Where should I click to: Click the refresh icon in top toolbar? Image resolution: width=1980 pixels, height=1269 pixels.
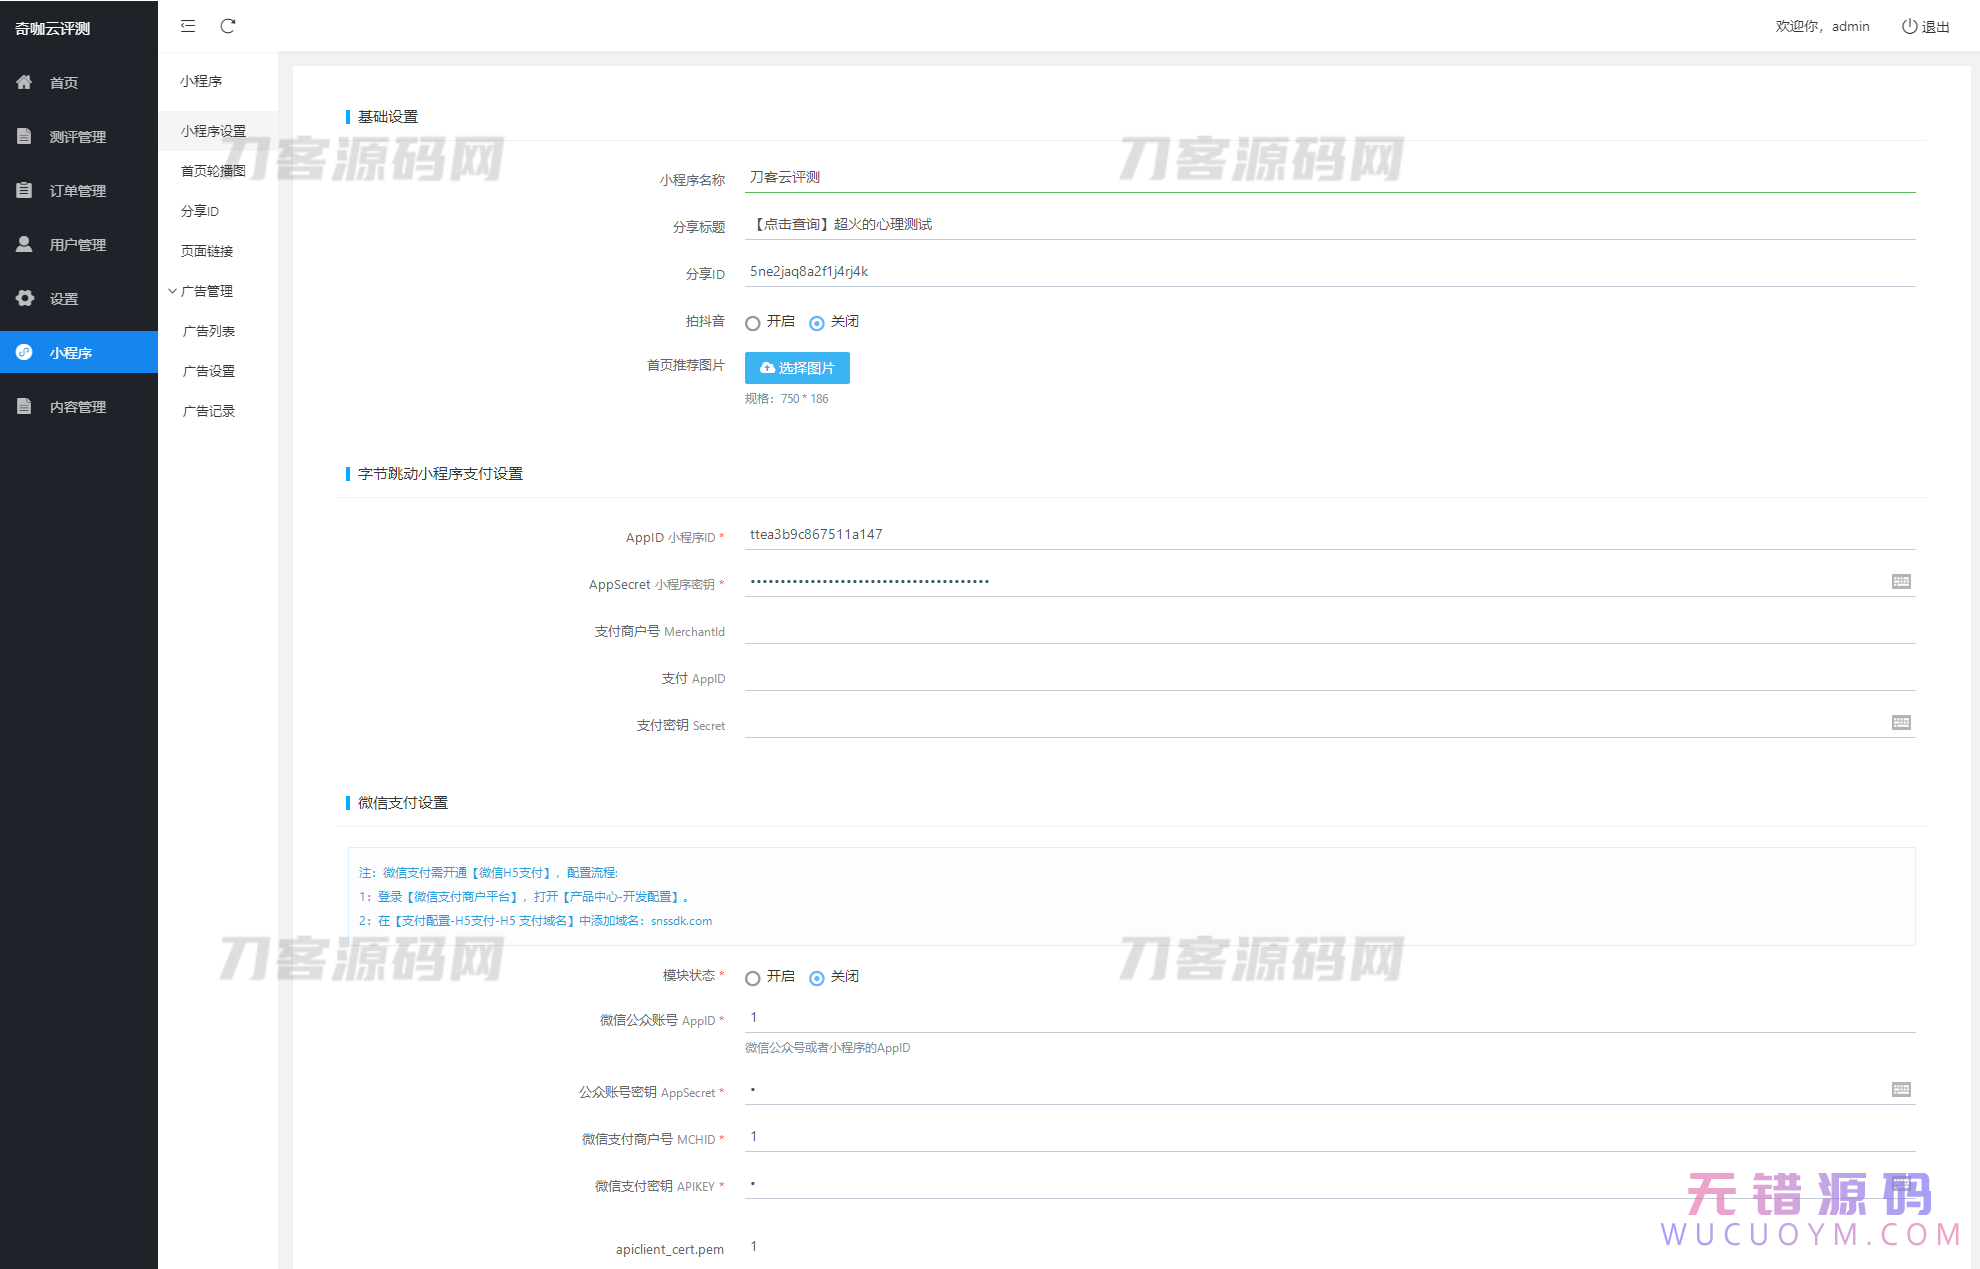228,26
